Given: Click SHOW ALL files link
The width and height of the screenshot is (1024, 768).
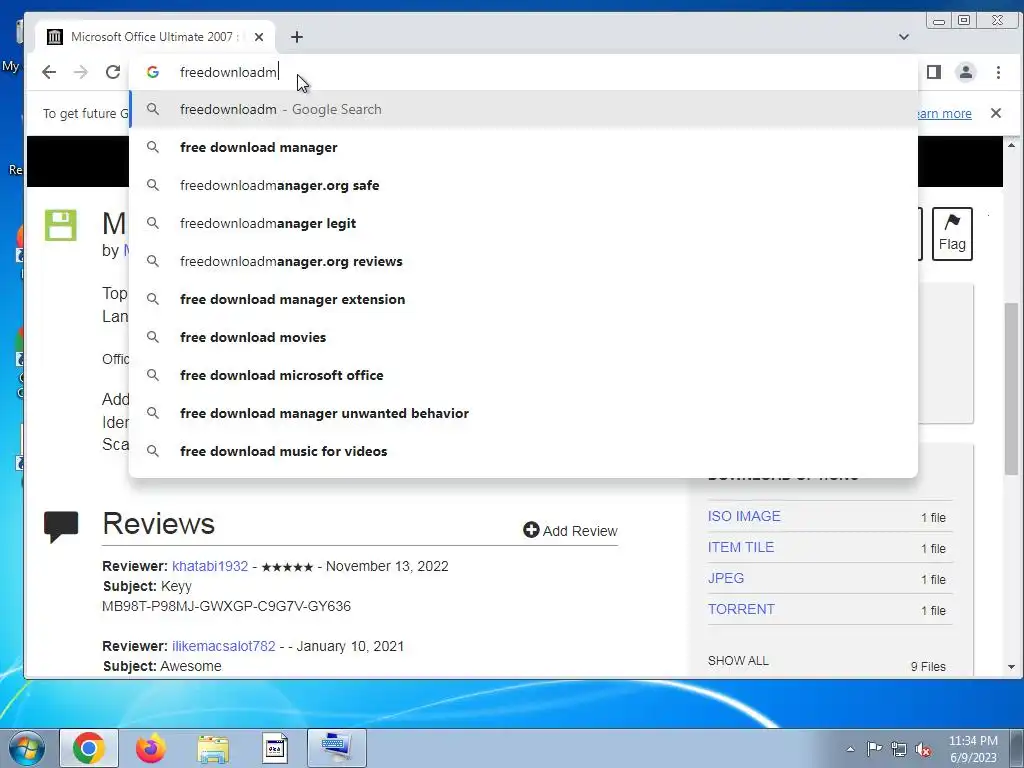Looking at the screenshot, I should (x=738, y=661).
